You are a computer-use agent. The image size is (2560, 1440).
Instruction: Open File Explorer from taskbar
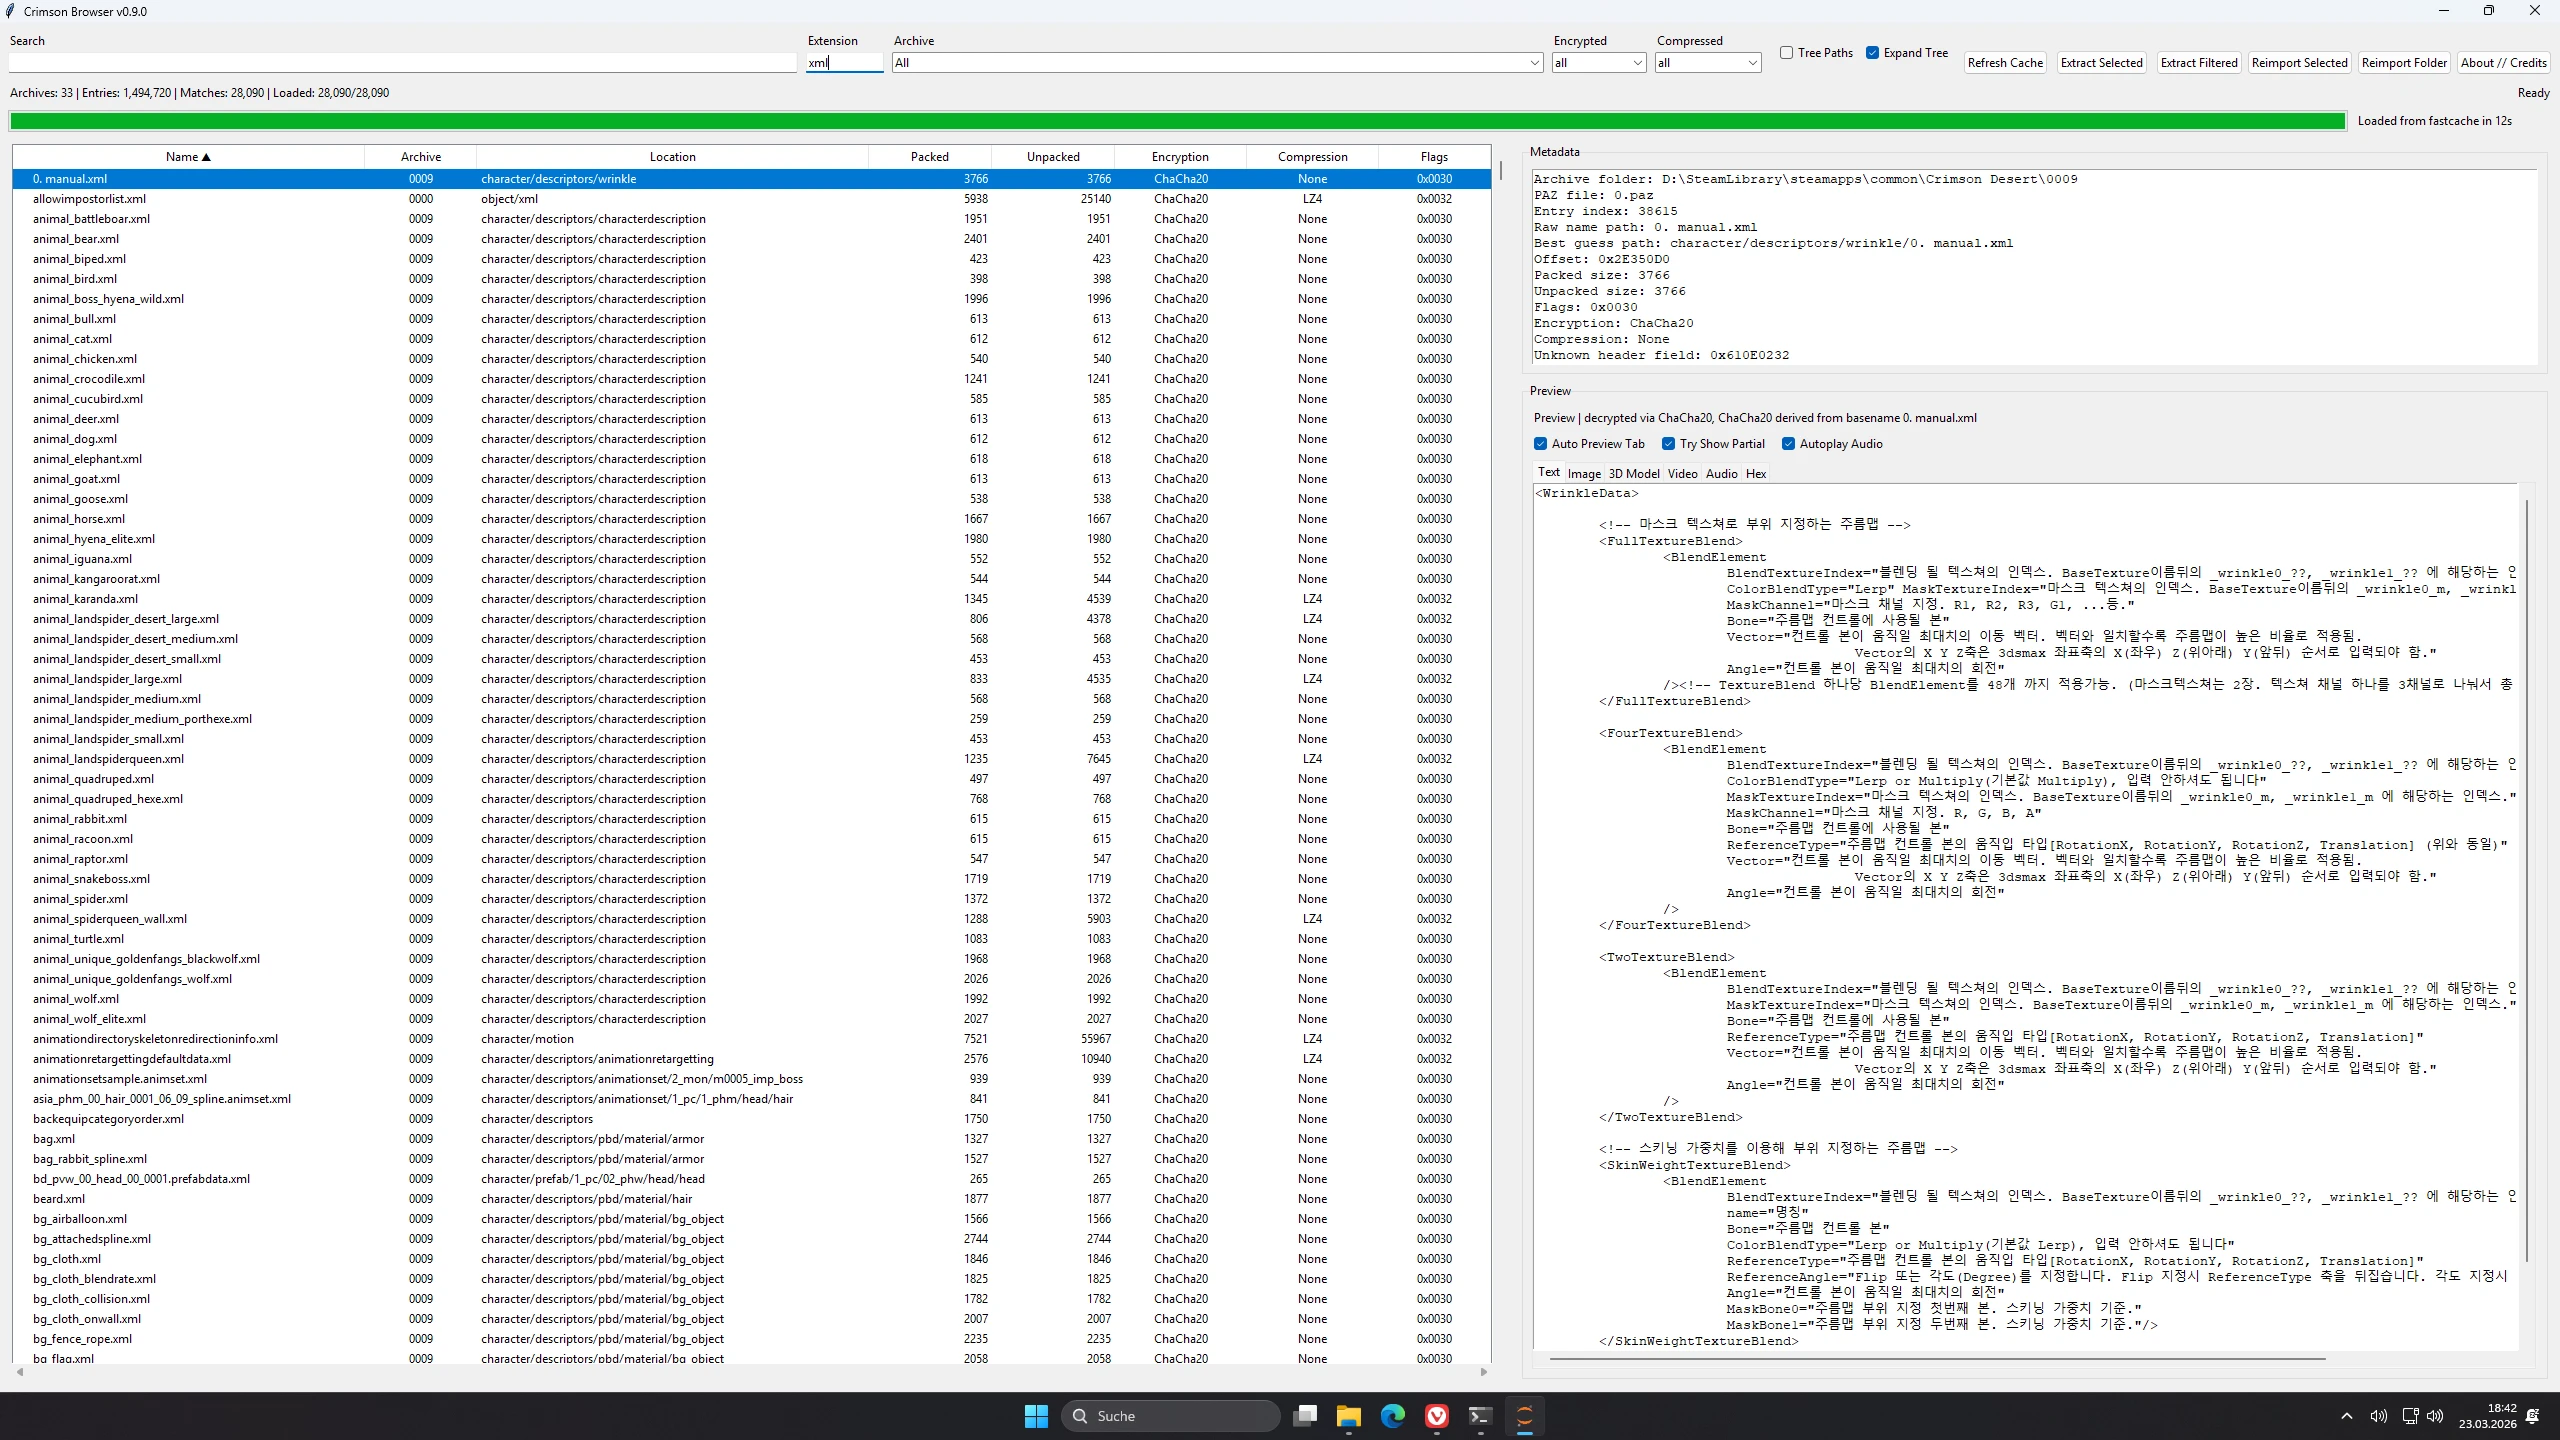coord(1348,1416)
